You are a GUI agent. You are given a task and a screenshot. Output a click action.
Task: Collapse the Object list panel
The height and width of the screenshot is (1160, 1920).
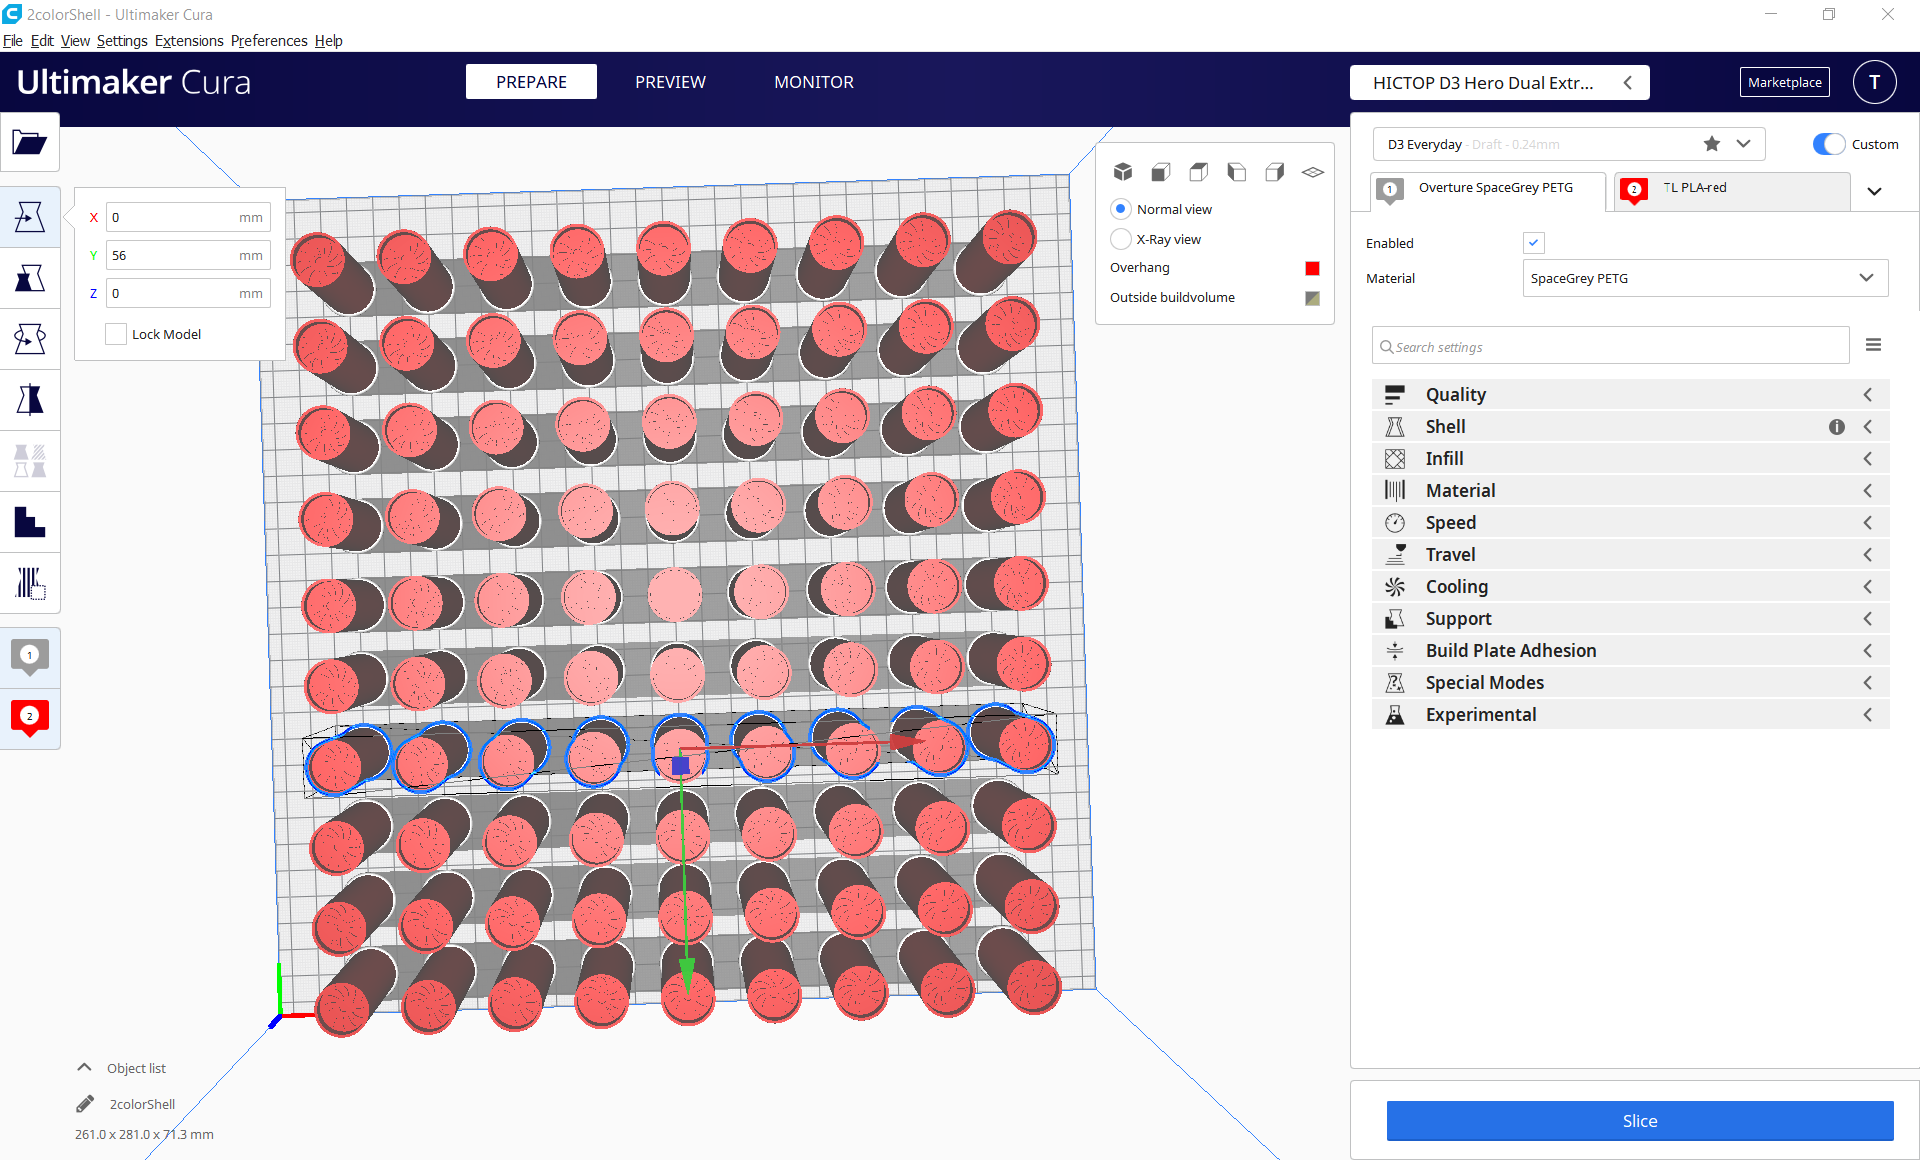pyautogui.click(x=83, y=1066)
